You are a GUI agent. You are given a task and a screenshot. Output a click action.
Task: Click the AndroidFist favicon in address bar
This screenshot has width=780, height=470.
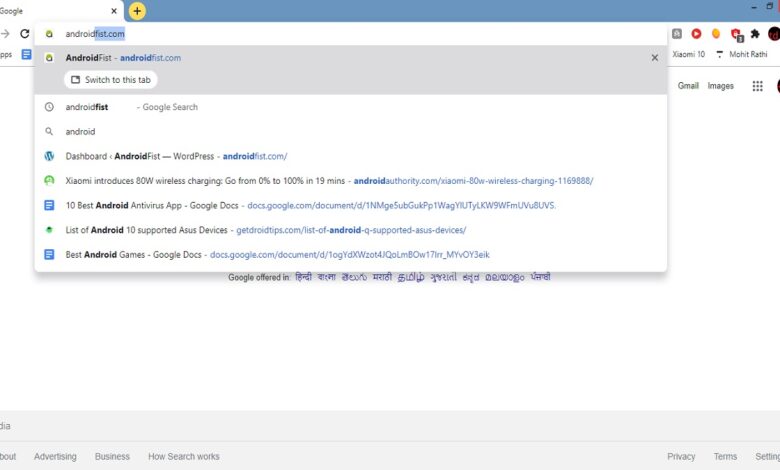(49, 34)
